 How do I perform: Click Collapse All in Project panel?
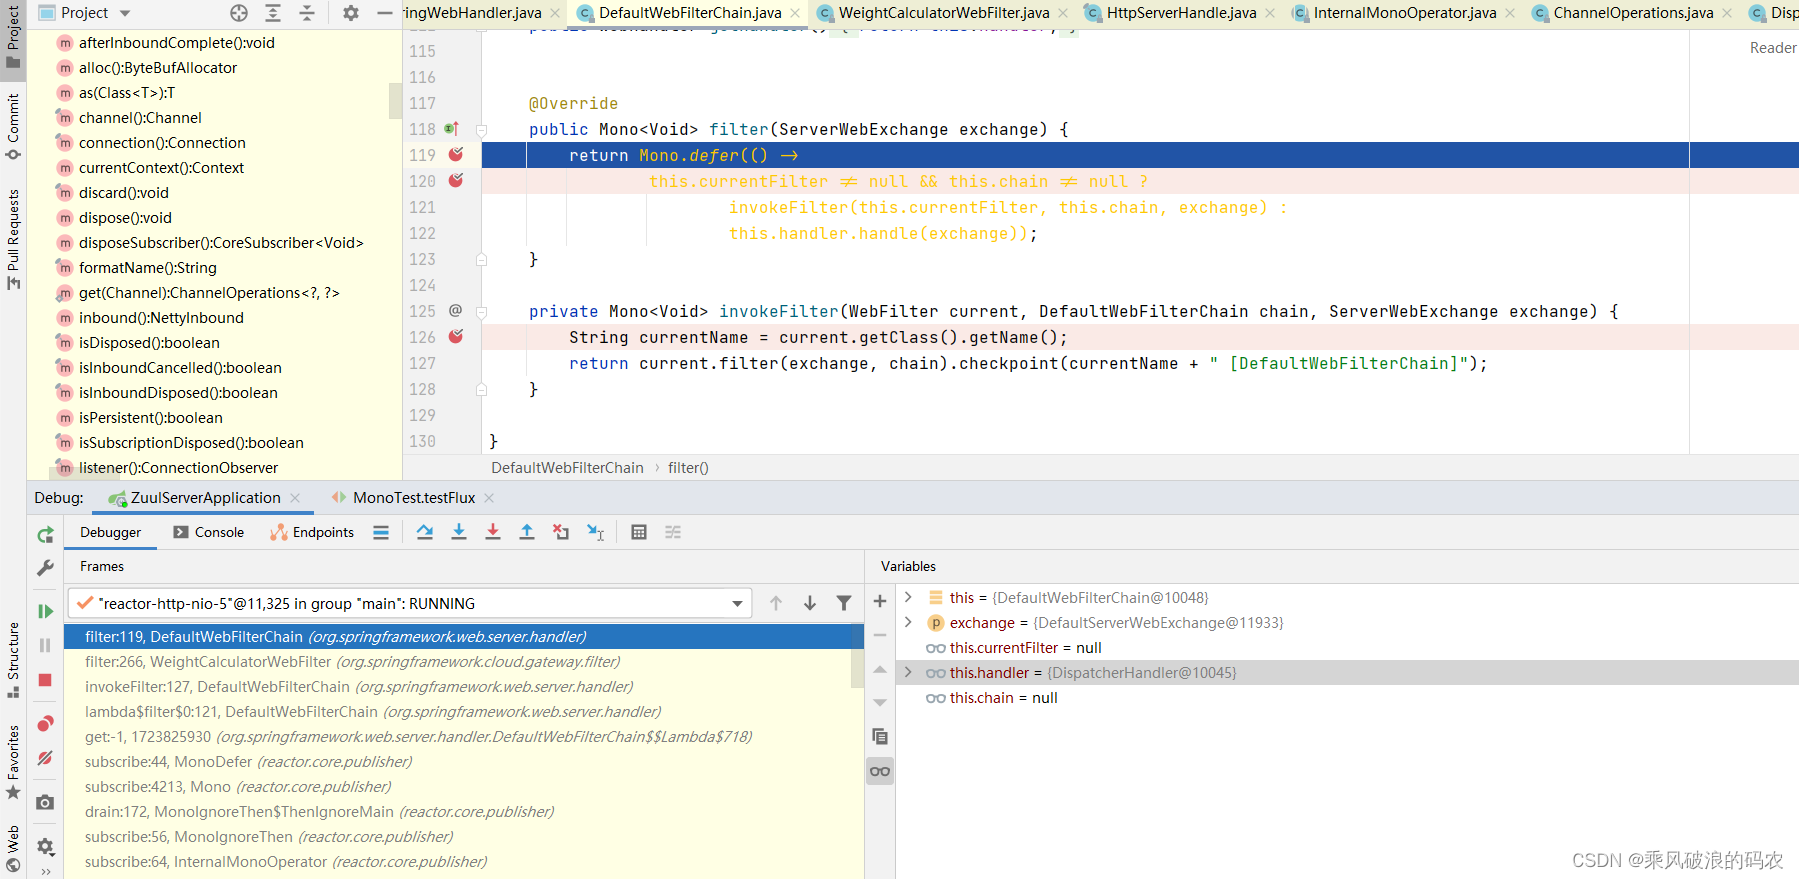pos(307,13)
